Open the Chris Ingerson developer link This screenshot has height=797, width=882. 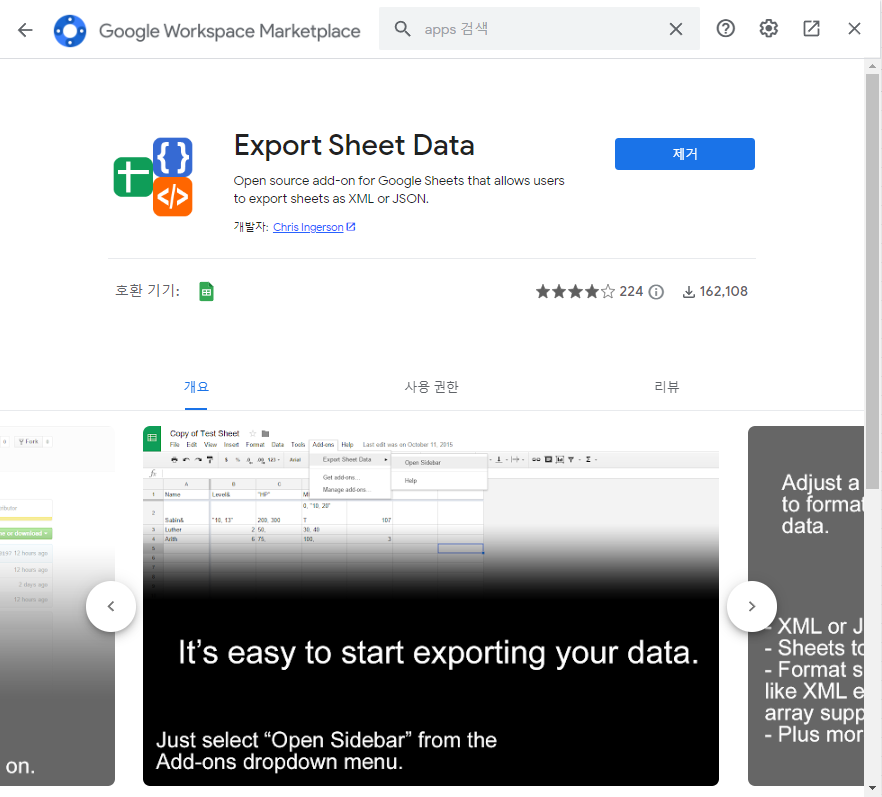click(308, 227)
